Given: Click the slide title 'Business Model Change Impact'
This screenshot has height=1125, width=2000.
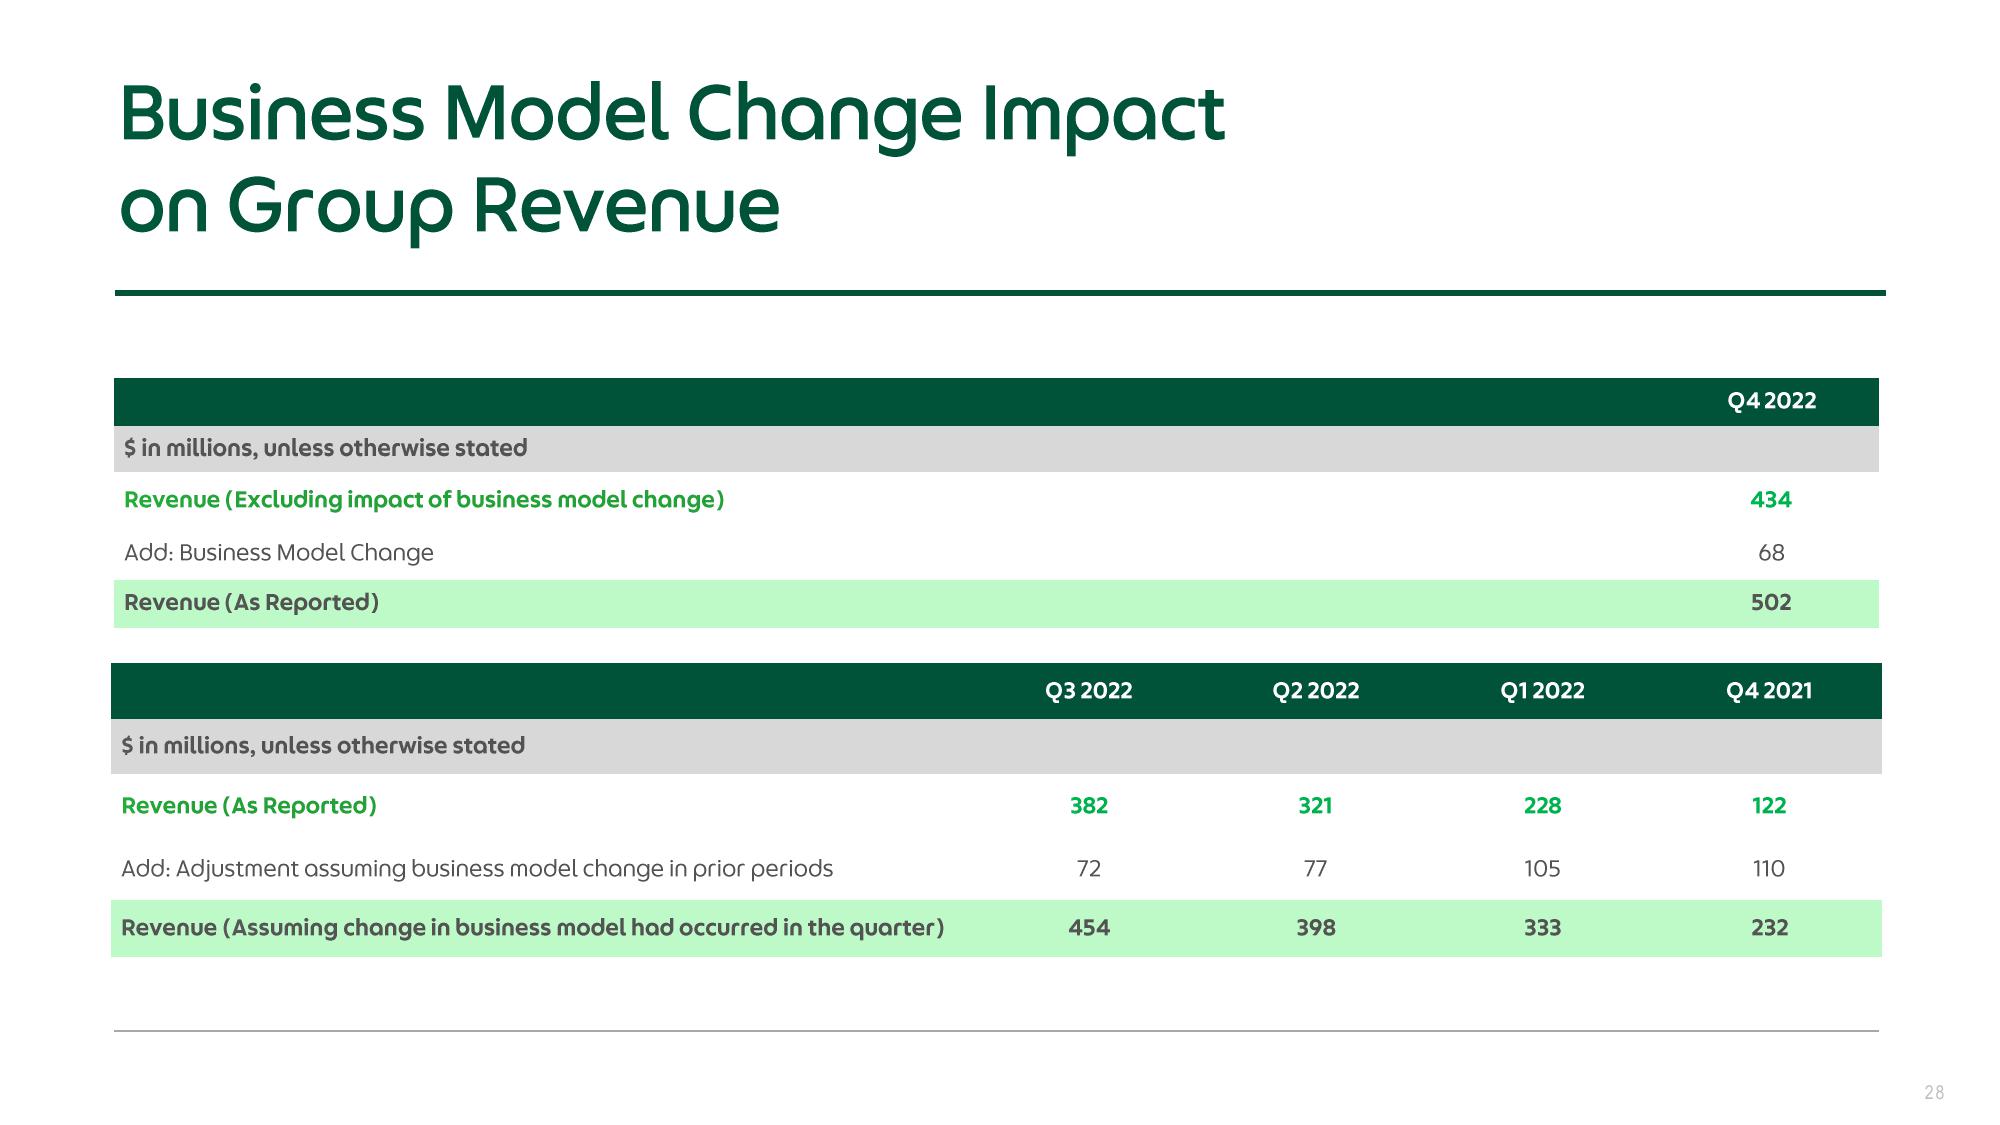Looking at the screenshot, I should click(672, 116).
